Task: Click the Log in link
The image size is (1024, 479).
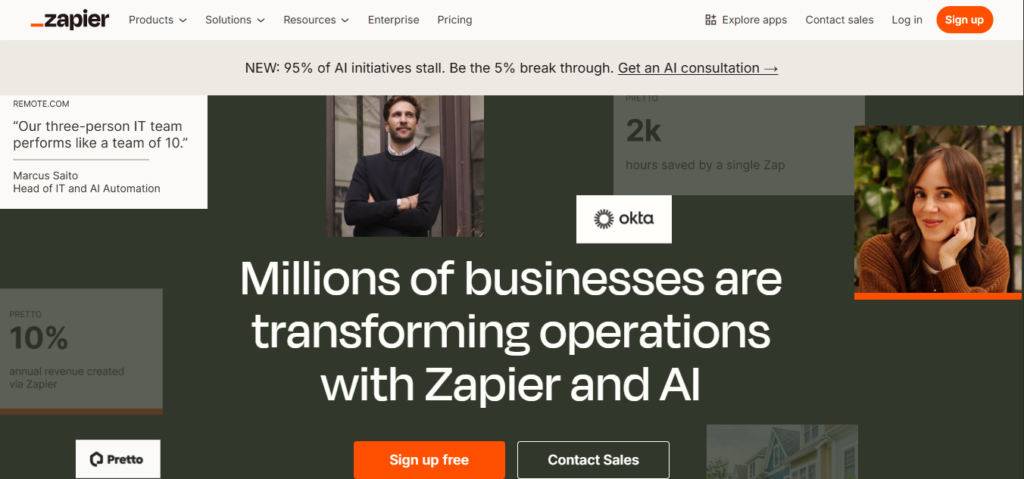Action: click(x=907, y=20)
